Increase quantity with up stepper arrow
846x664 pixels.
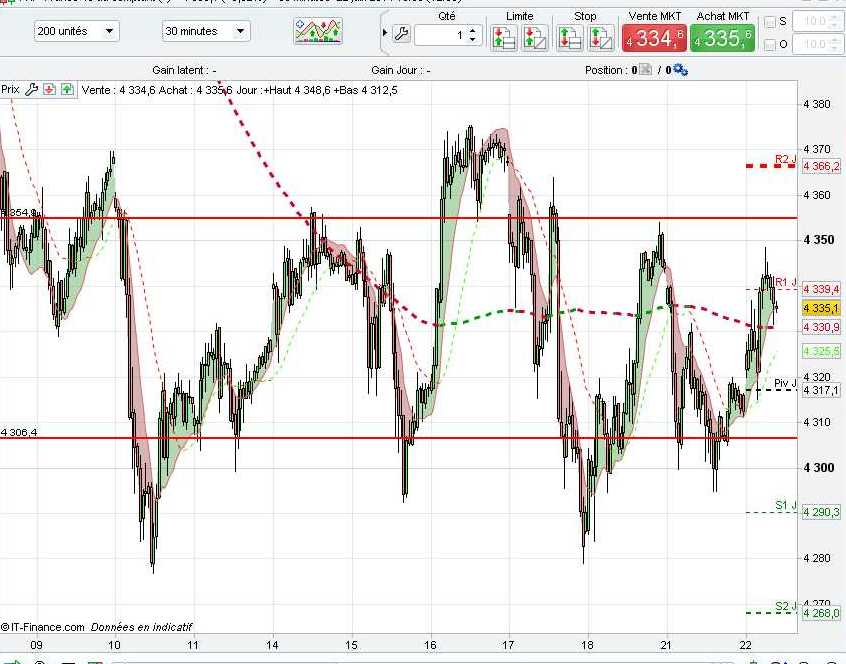pyautogui.click(x=473, y=31)
